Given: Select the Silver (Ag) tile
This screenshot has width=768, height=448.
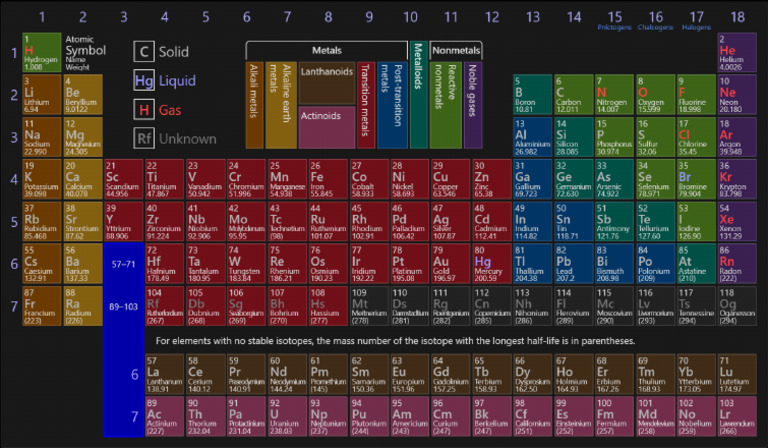Looking at the screenshot, I should point(451,221).
